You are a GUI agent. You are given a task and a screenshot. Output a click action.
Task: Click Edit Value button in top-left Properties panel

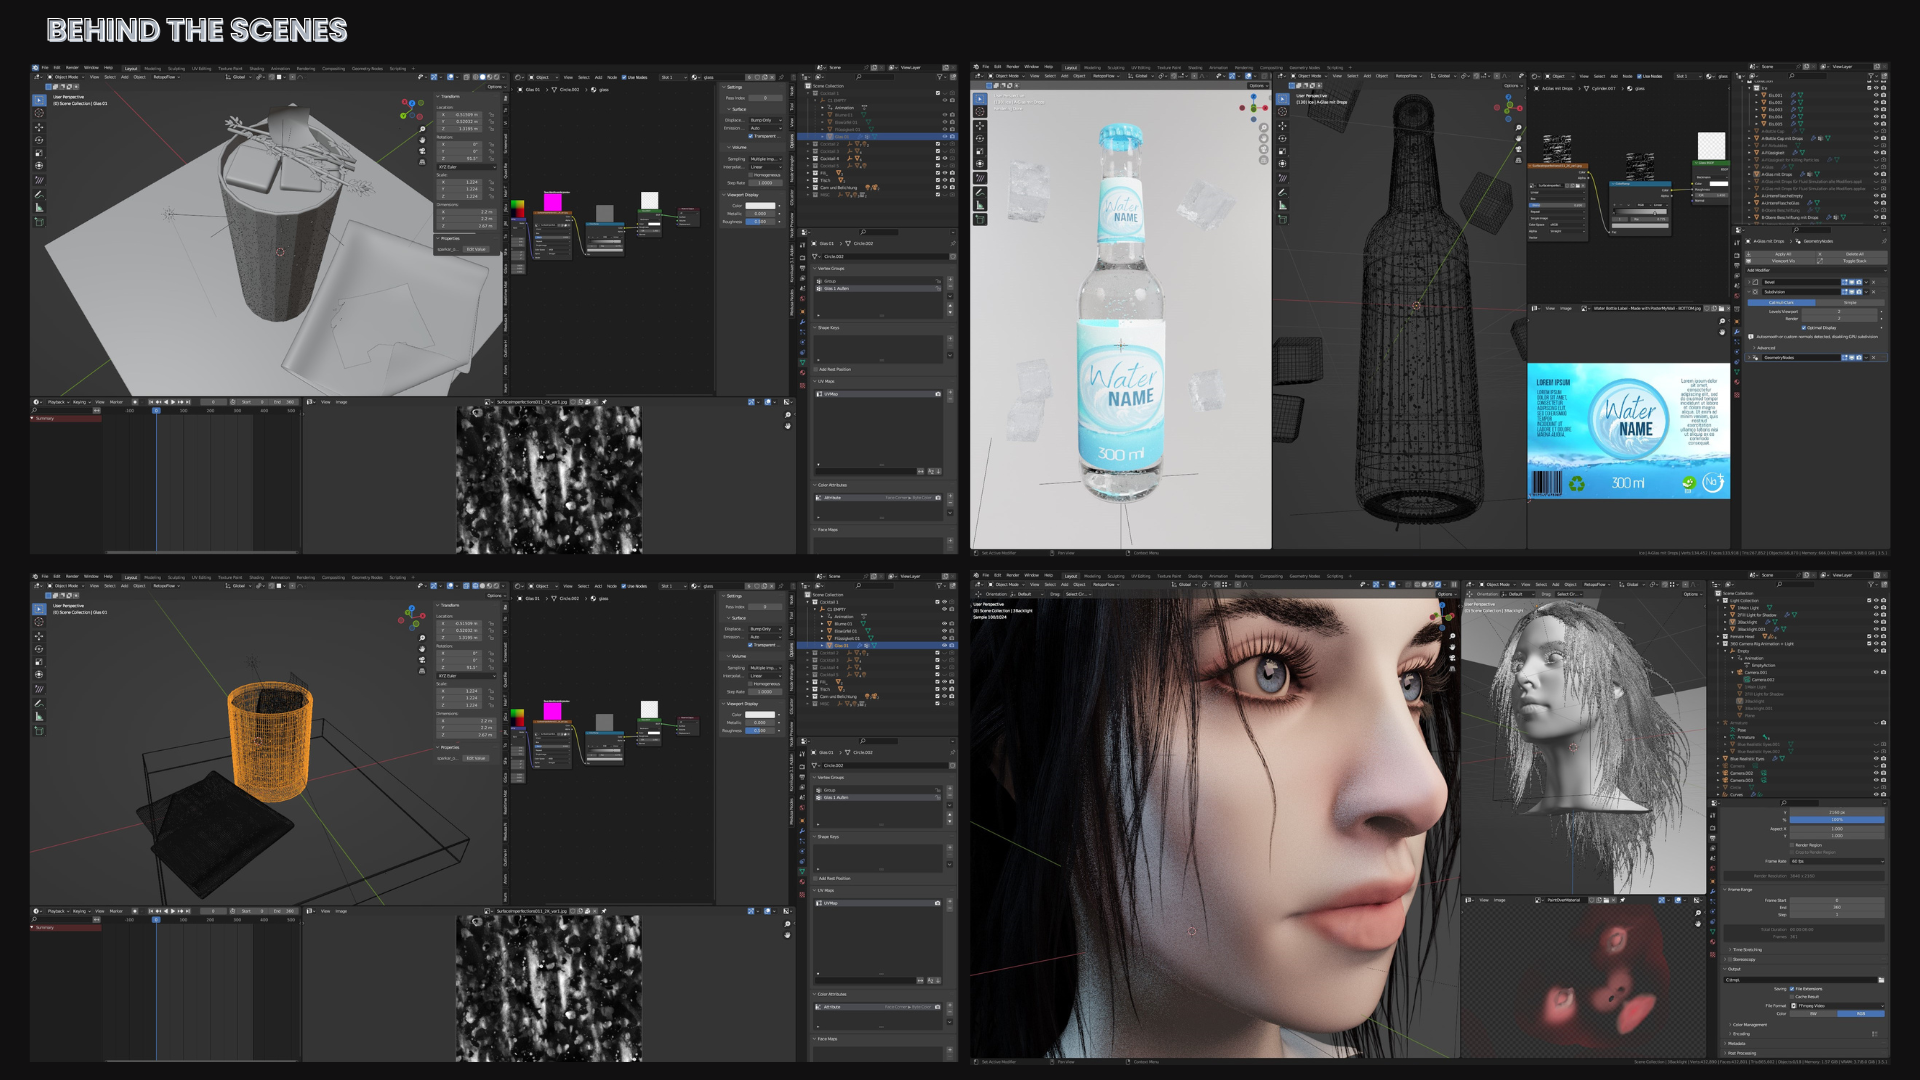tap(476, 249)
